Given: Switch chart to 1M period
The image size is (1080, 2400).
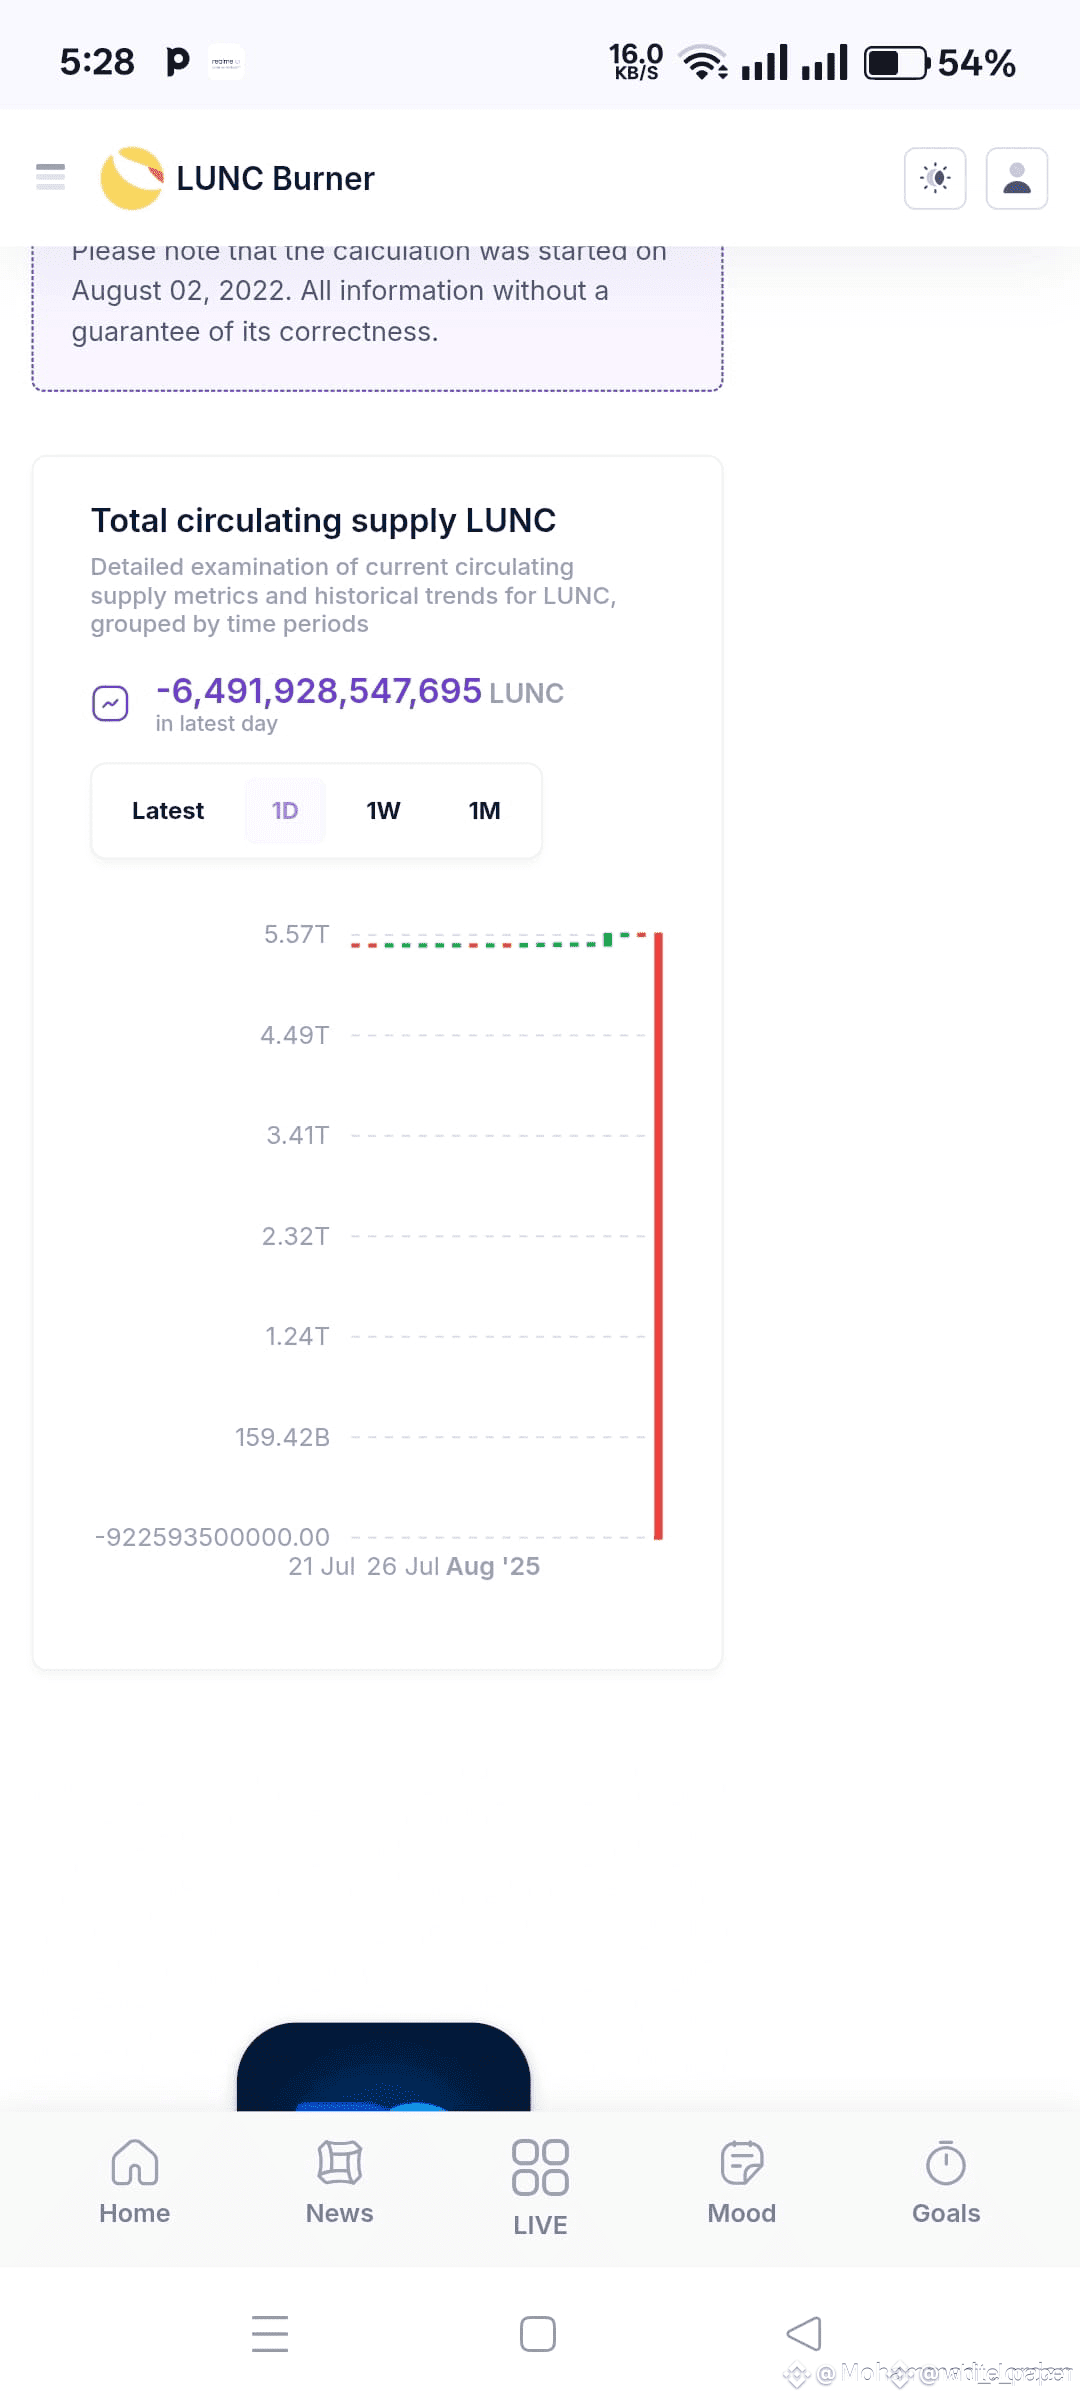Looking at the screenshot, I should (x=484, y=811).
